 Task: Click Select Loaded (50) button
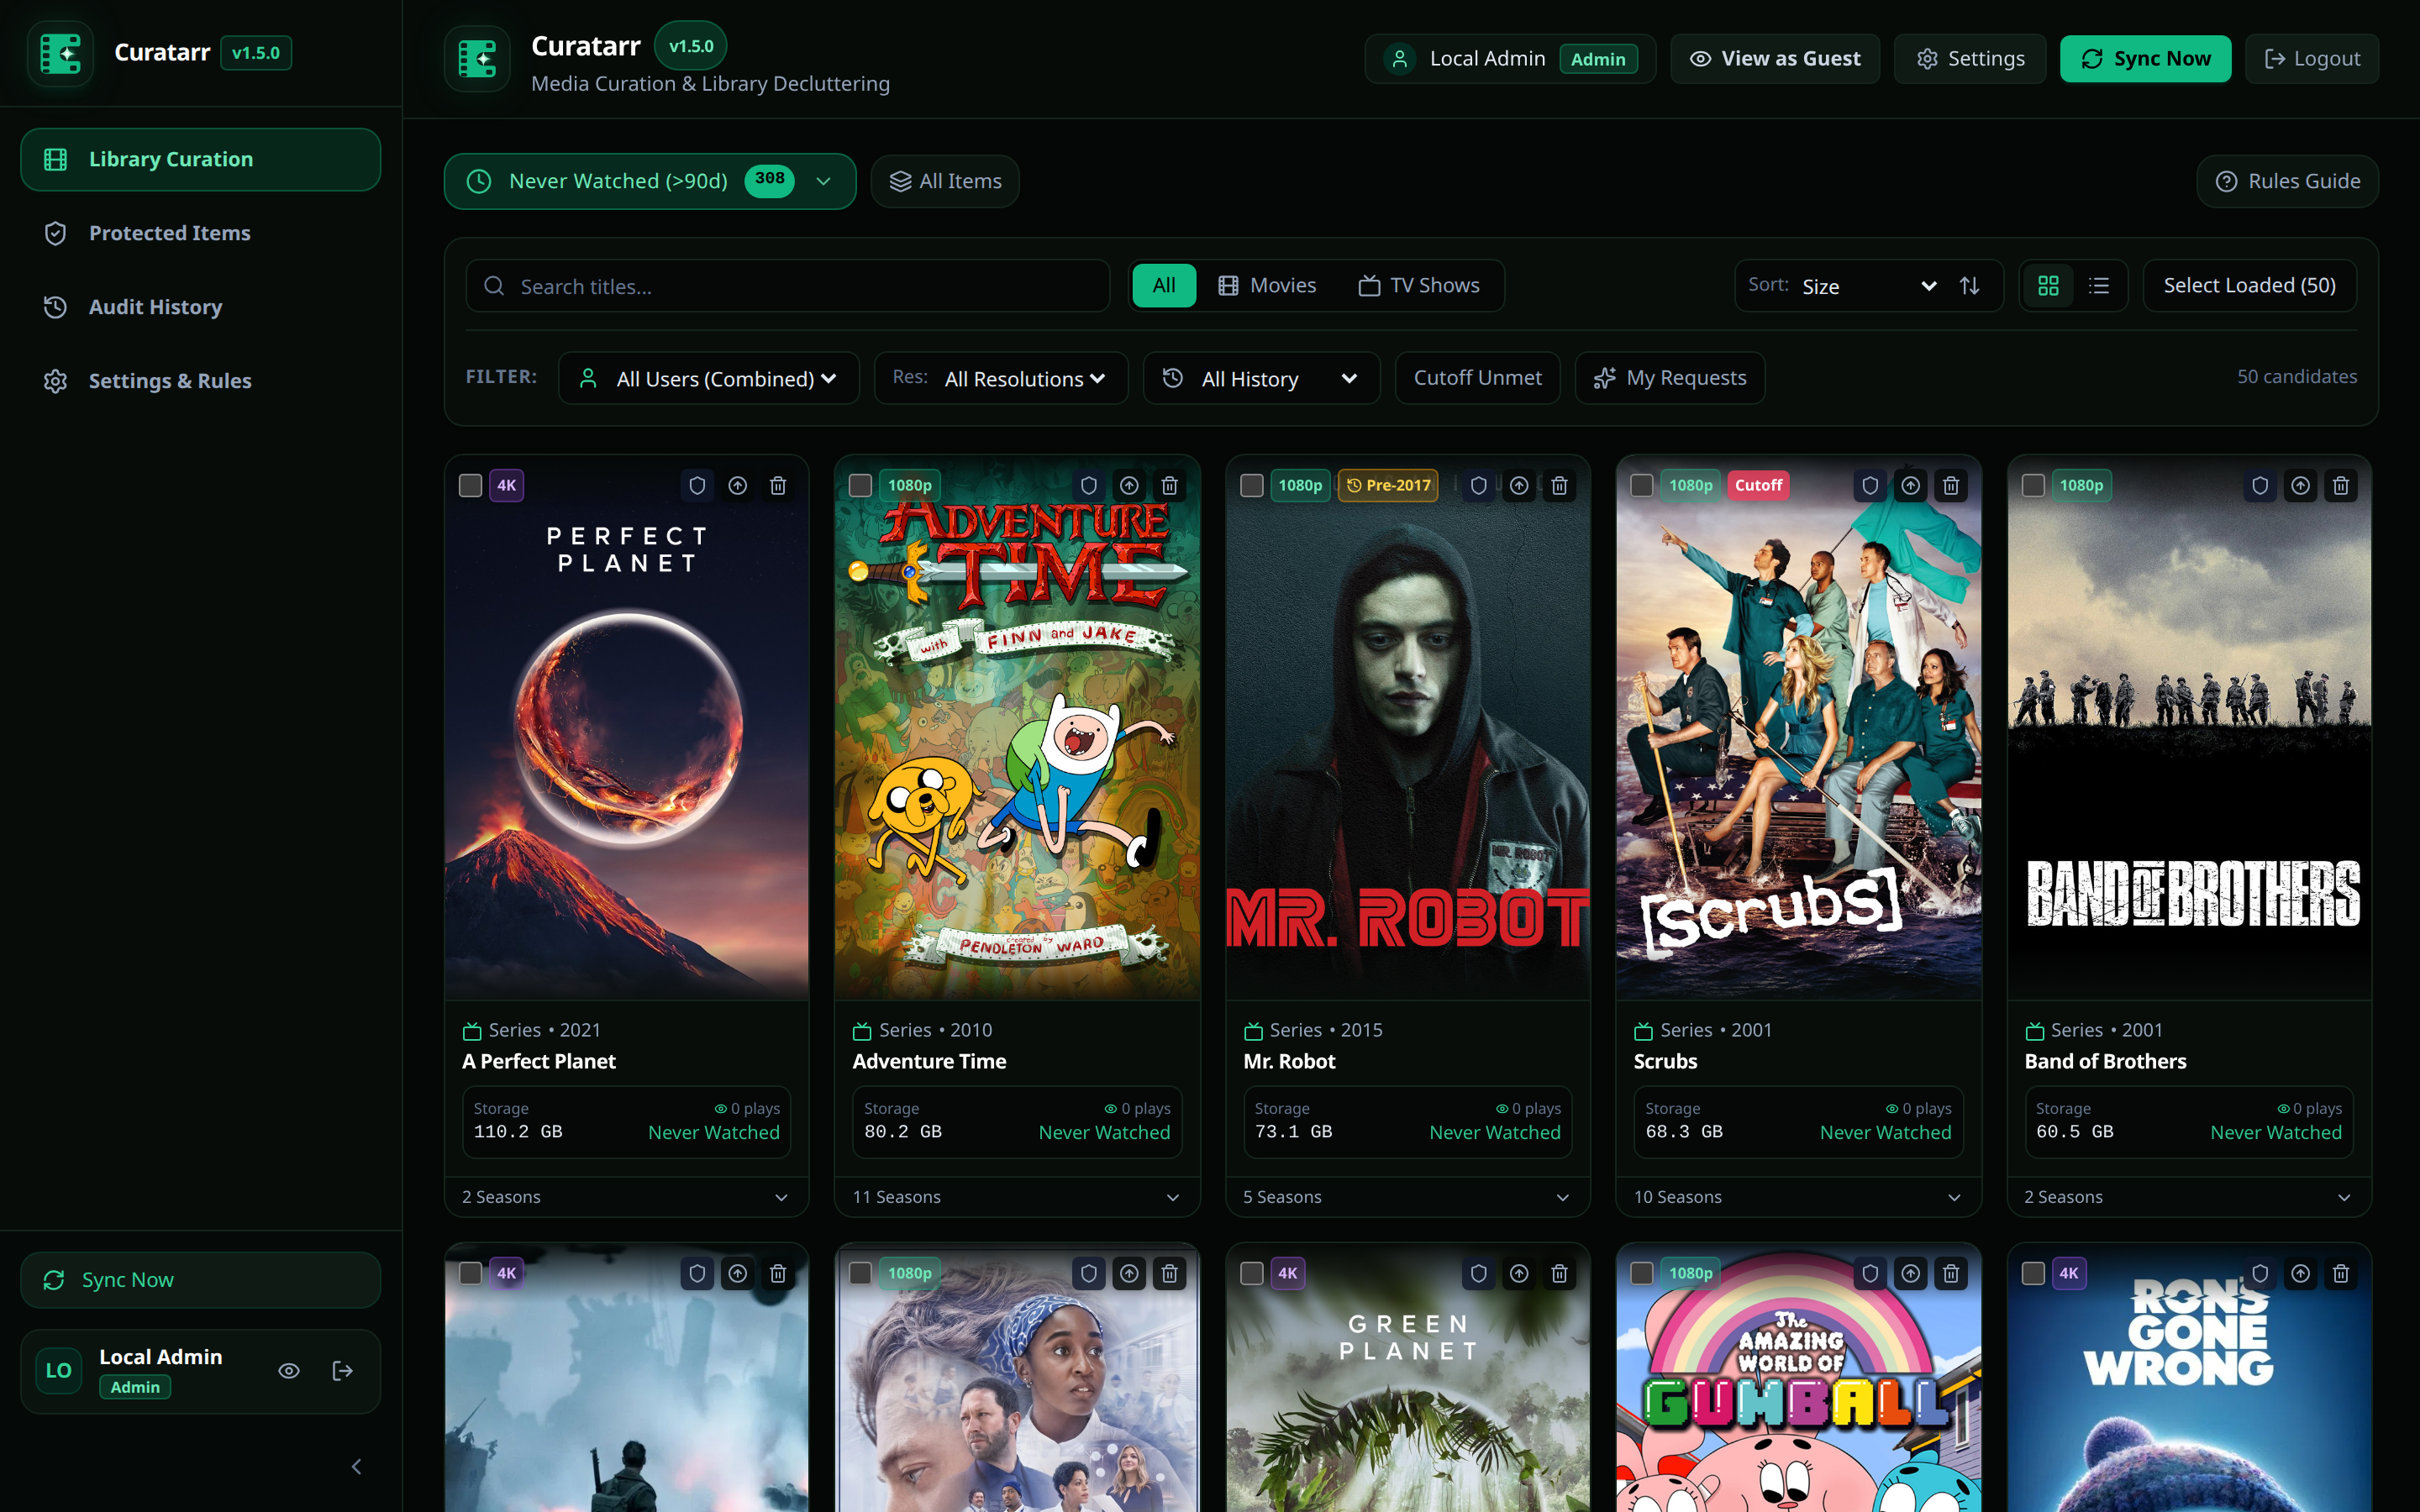point(2249,286)
